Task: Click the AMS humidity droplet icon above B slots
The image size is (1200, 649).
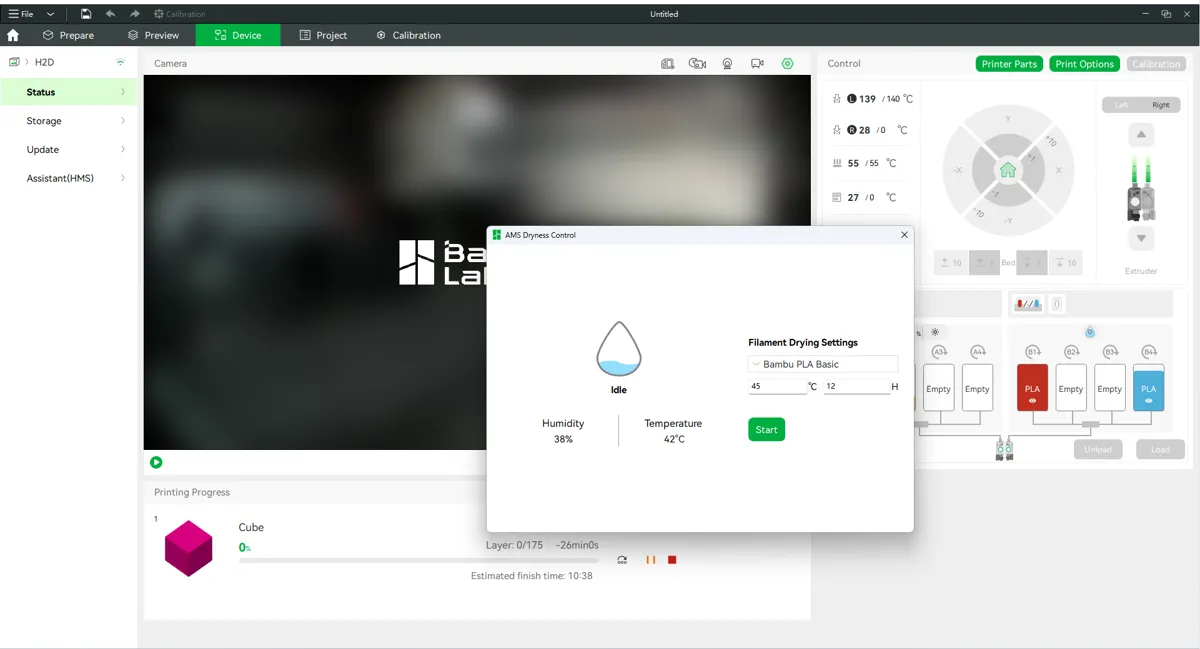Action: coord(1090,331)
